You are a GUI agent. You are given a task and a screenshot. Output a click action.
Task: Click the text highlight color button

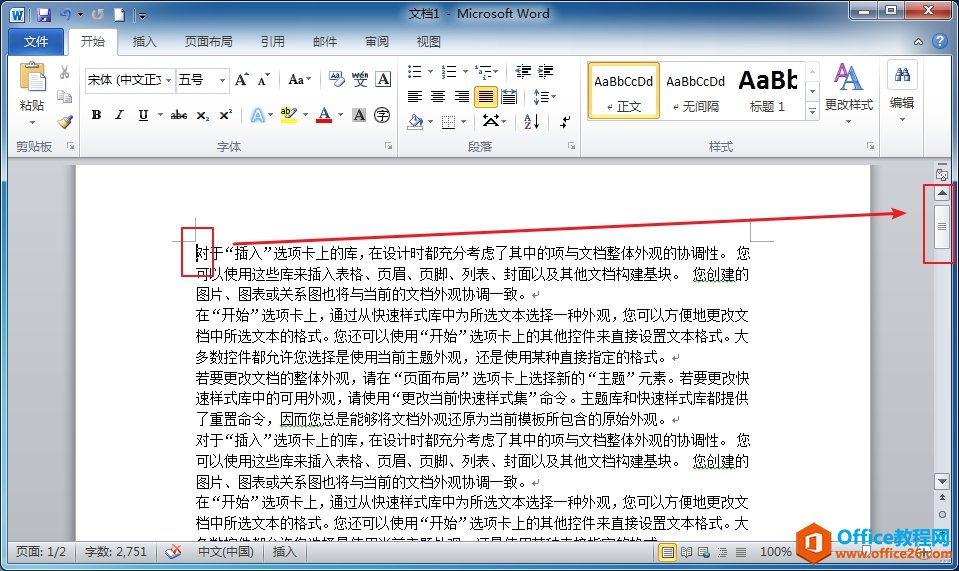pyautogui.click(x=289, y=115)
